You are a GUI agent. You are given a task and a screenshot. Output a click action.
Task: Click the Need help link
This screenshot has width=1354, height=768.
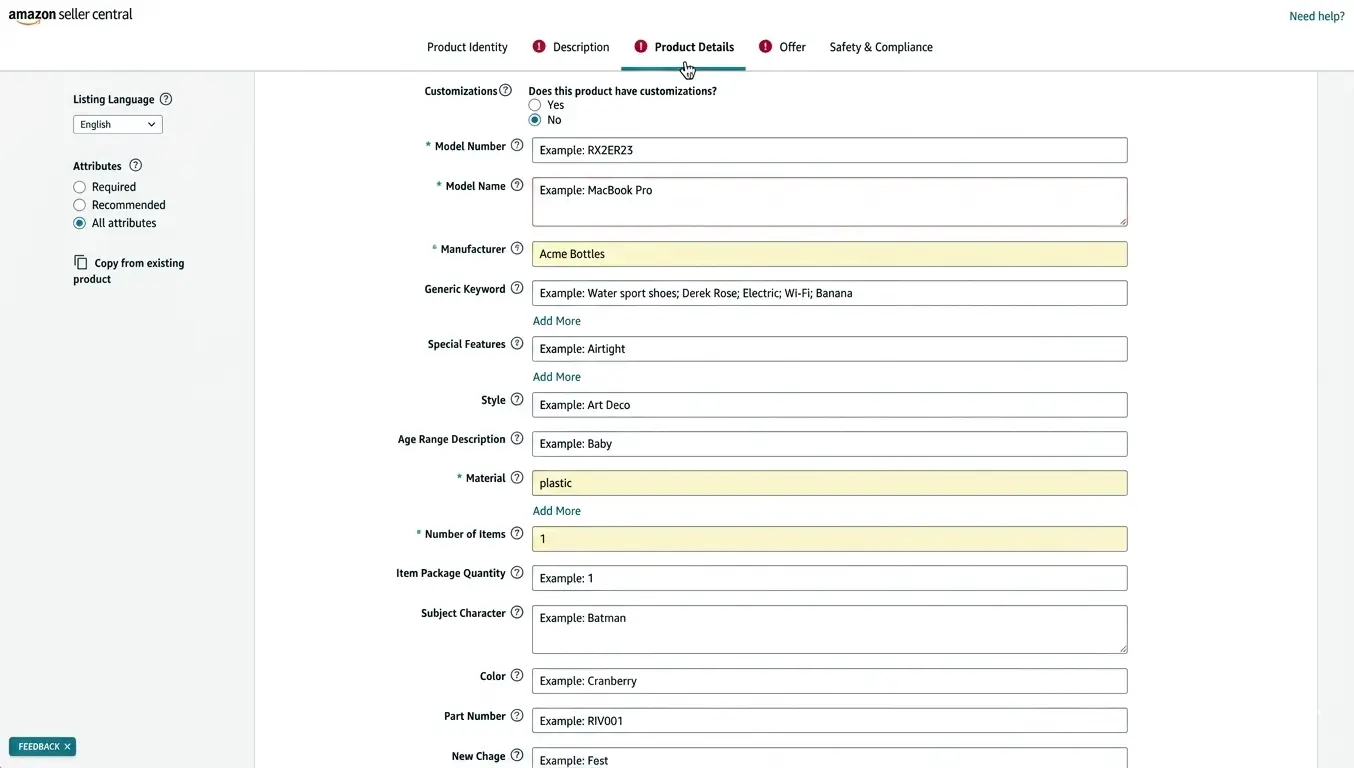click(x=1316, y=15)
